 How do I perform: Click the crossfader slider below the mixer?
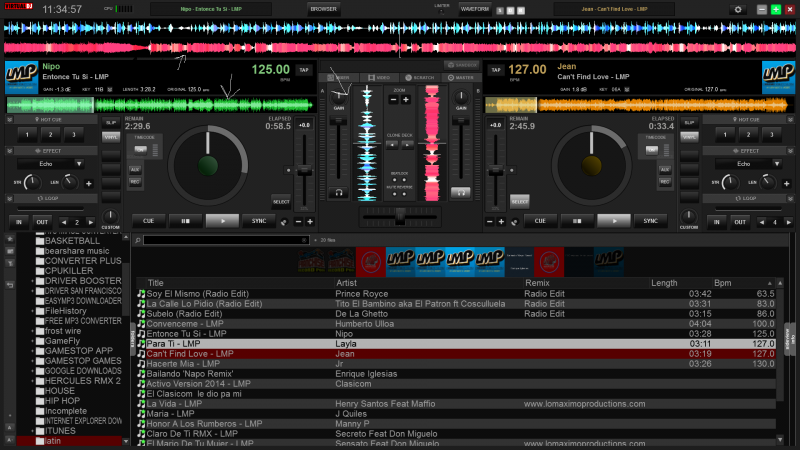pyautogui.click(x=399, y=214)
